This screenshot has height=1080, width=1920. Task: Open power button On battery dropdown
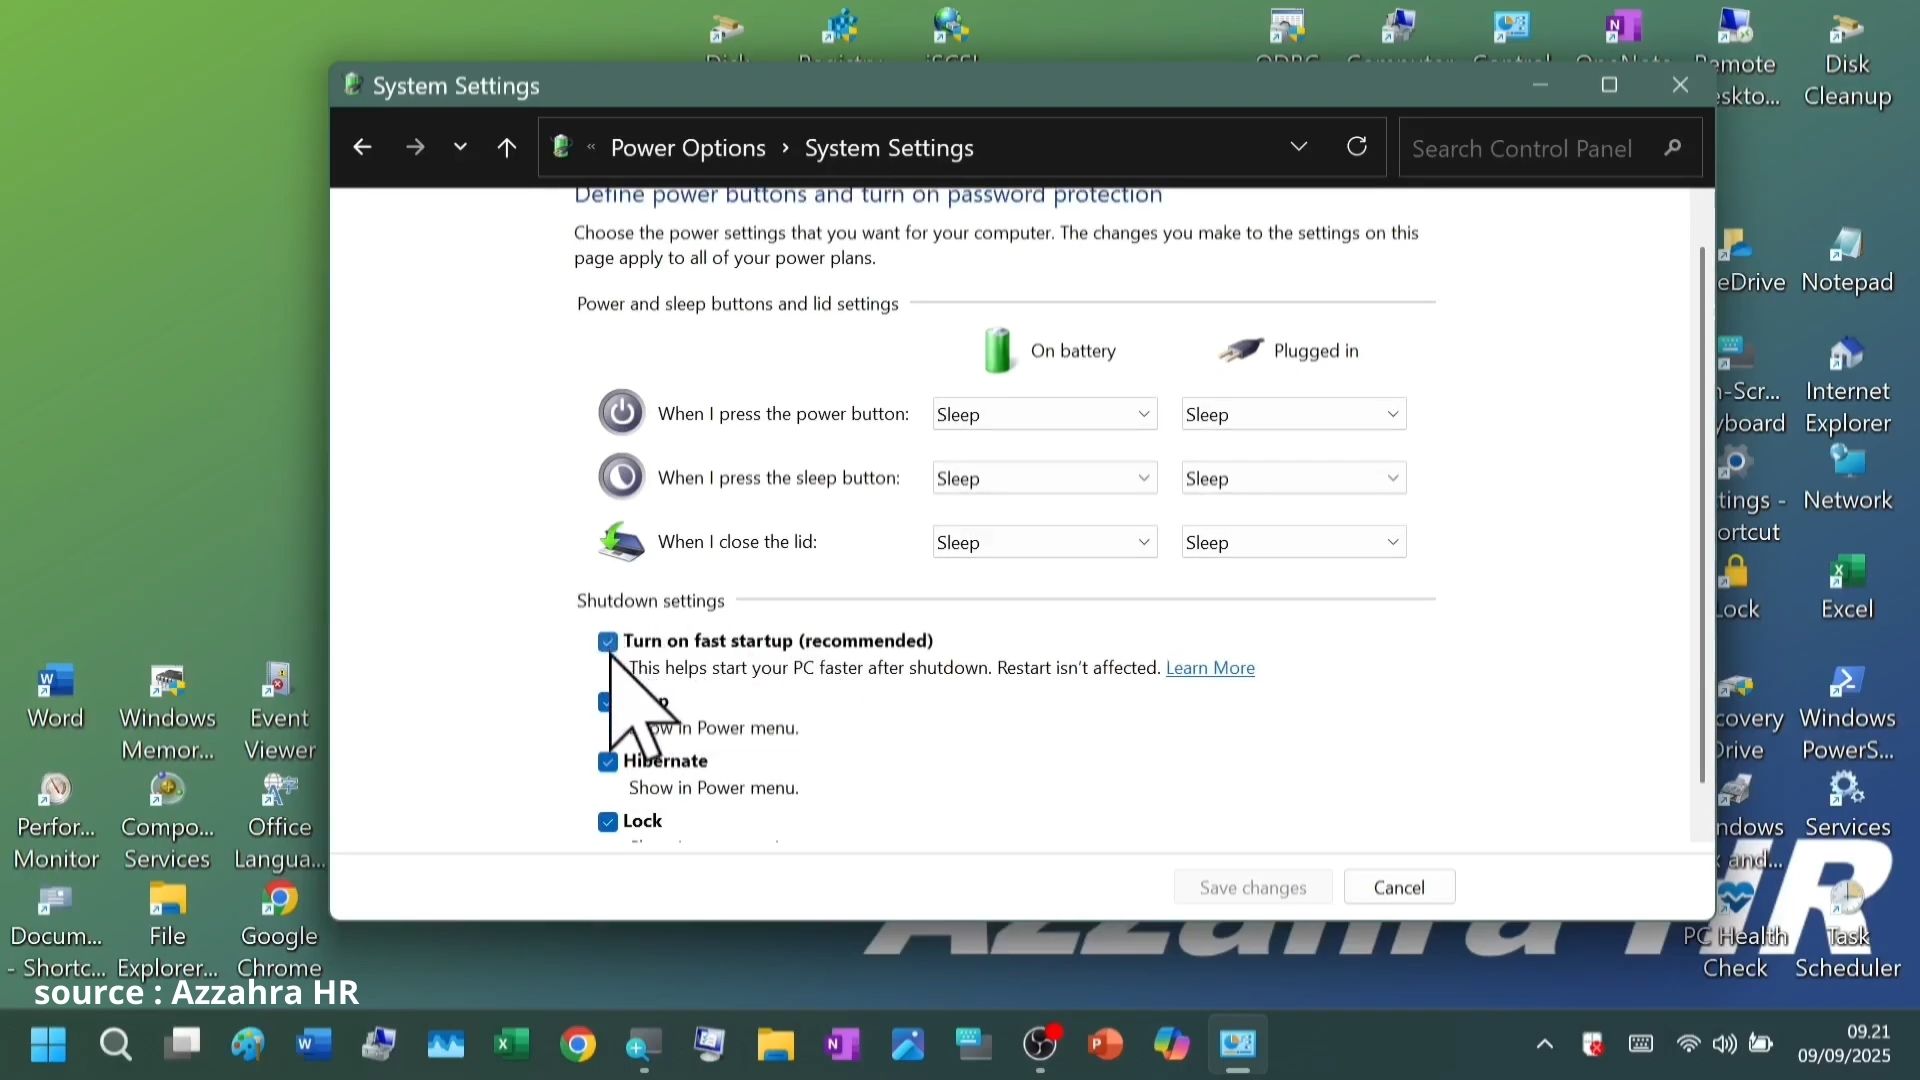1045,414
